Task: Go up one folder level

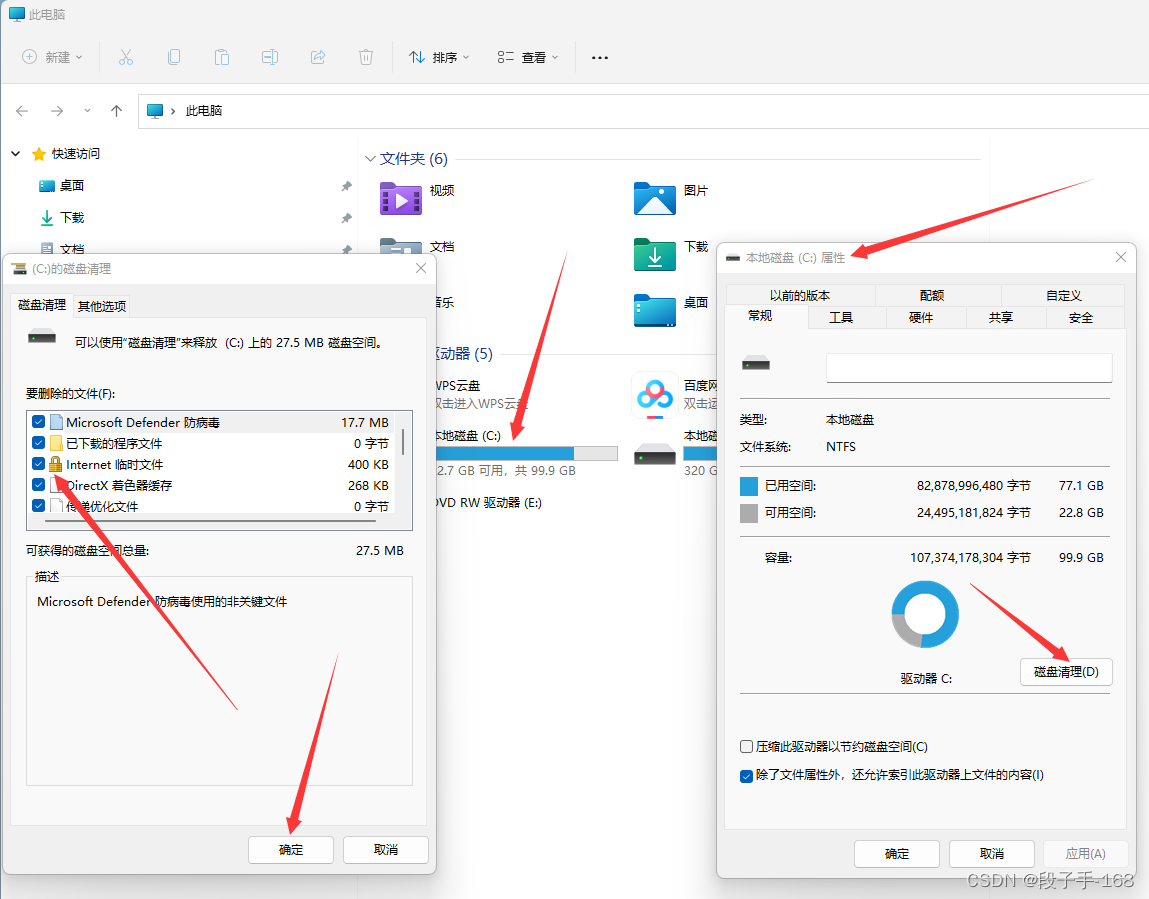Action: tap(116, 111)
